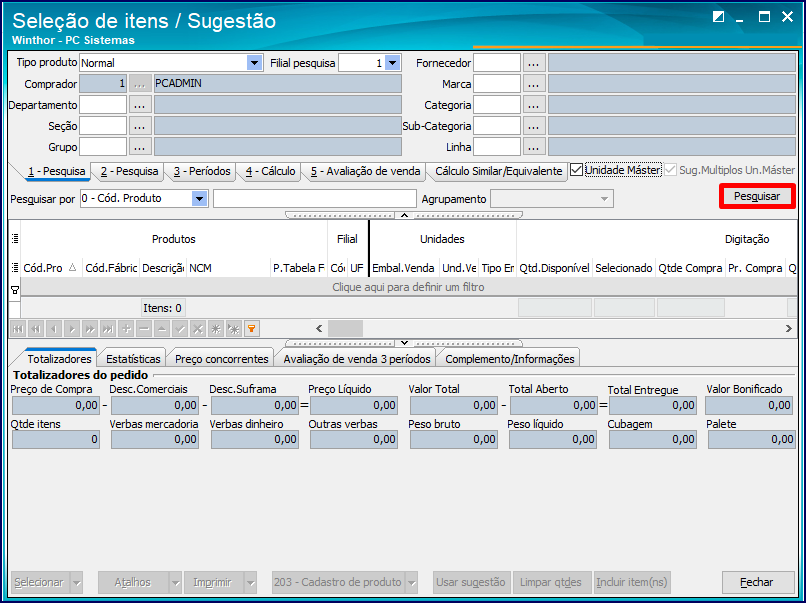Collapse lower panel with down chevron splitter
The image size is (806, 603).
[x=404, y=343]
